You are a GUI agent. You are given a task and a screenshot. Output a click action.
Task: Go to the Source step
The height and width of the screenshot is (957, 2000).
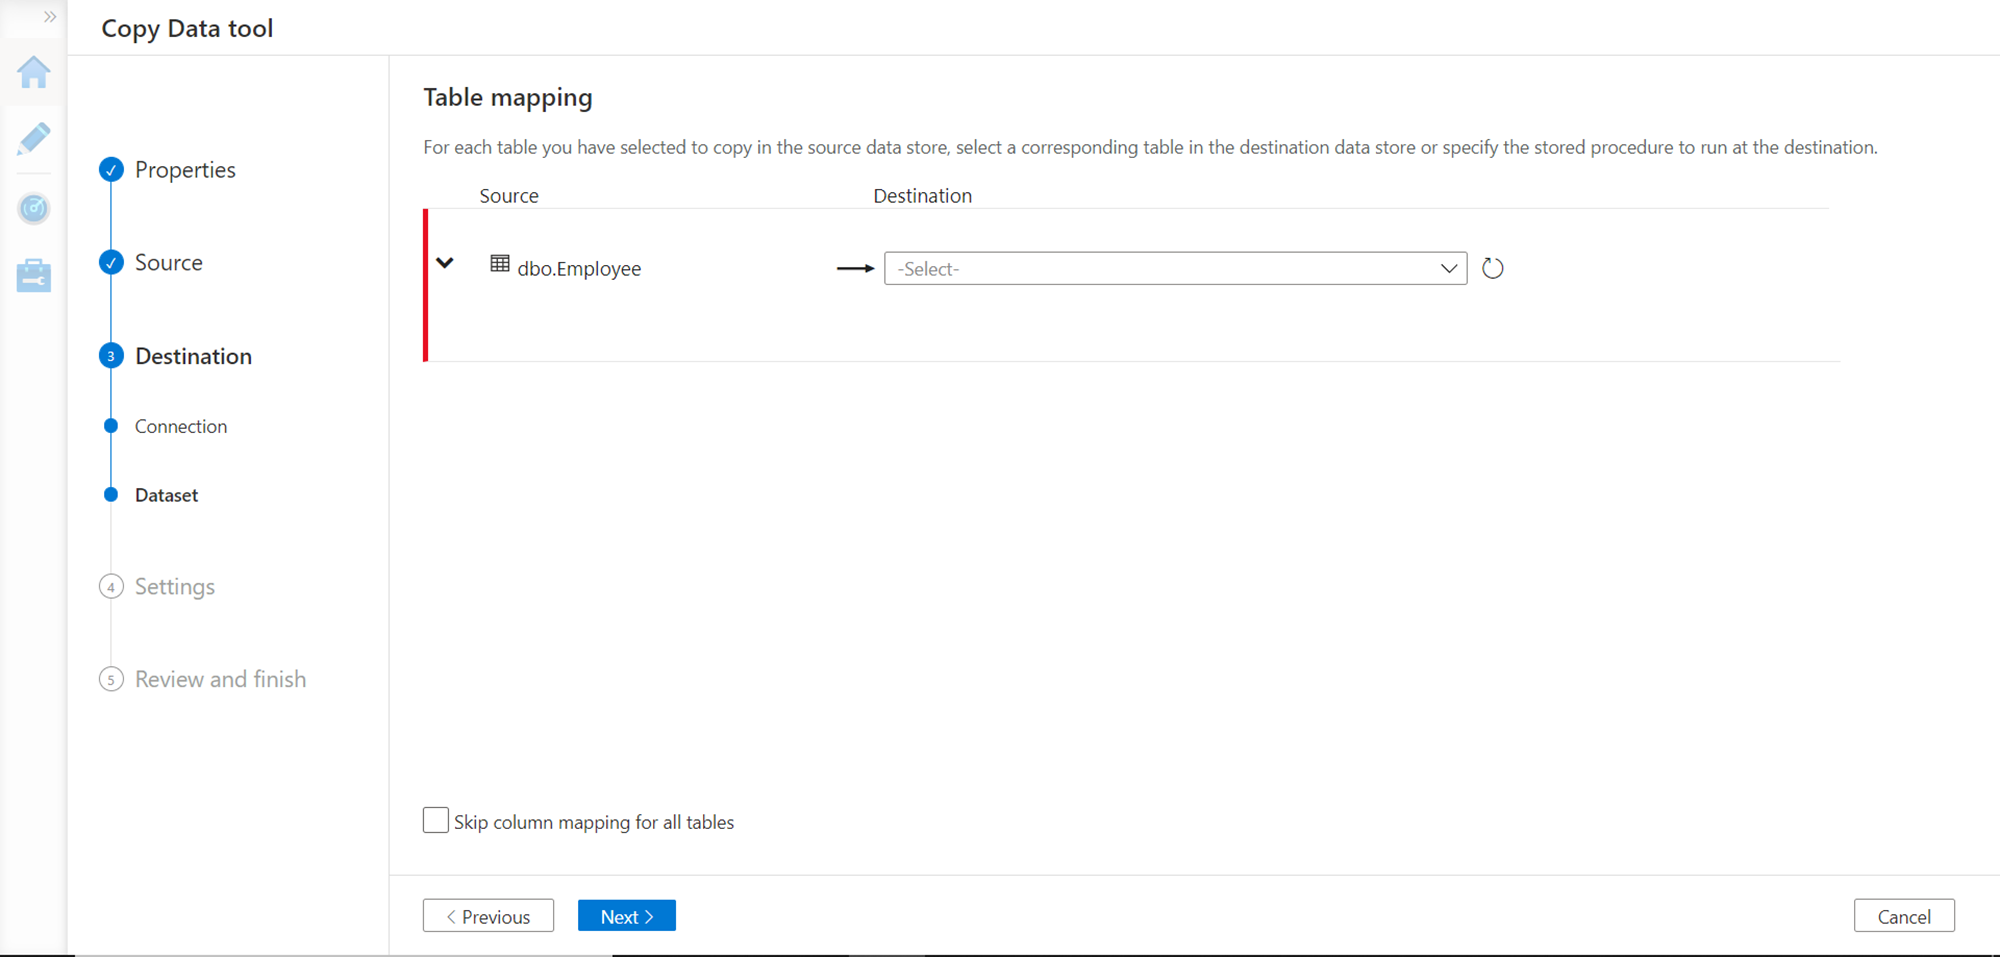coord(169,262)
